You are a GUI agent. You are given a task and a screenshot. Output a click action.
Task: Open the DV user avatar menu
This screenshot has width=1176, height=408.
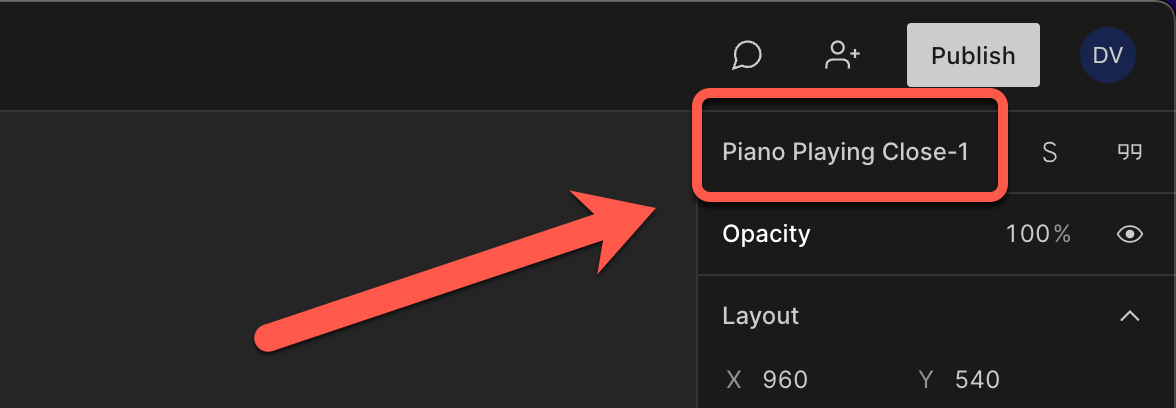(x=1108, y=55)
